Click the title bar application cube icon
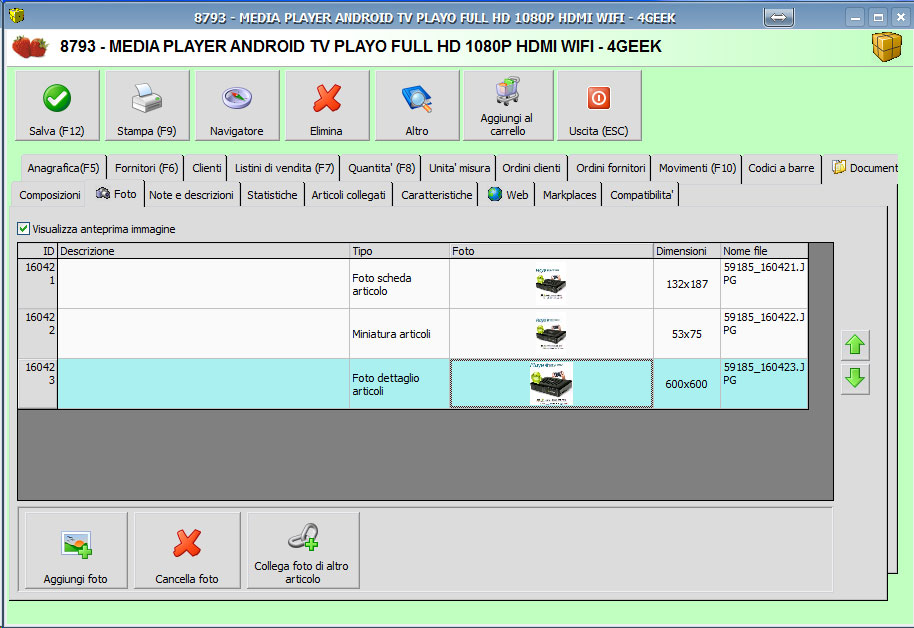 [17, 15]
